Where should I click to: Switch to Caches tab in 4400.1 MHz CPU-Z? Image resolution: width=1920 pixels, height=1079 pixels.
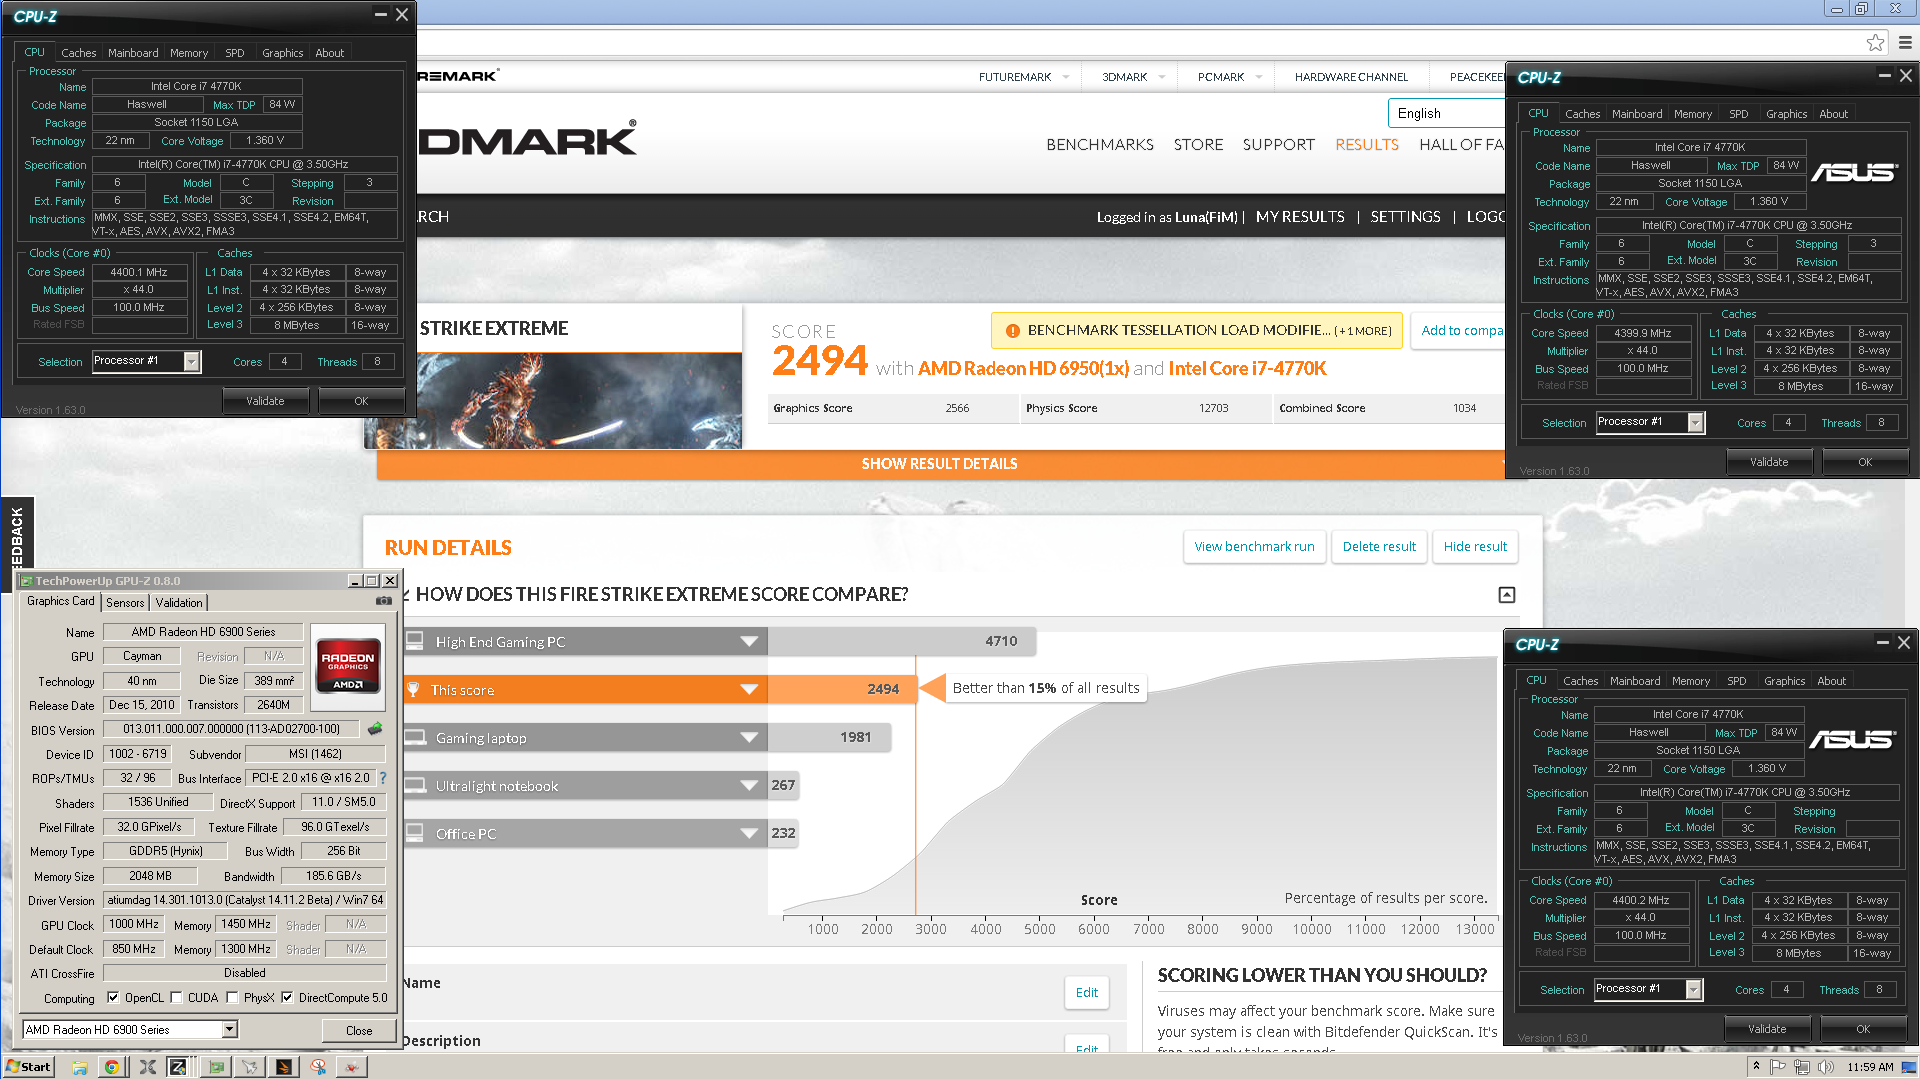pyautogui.click(x=78, y=53)
